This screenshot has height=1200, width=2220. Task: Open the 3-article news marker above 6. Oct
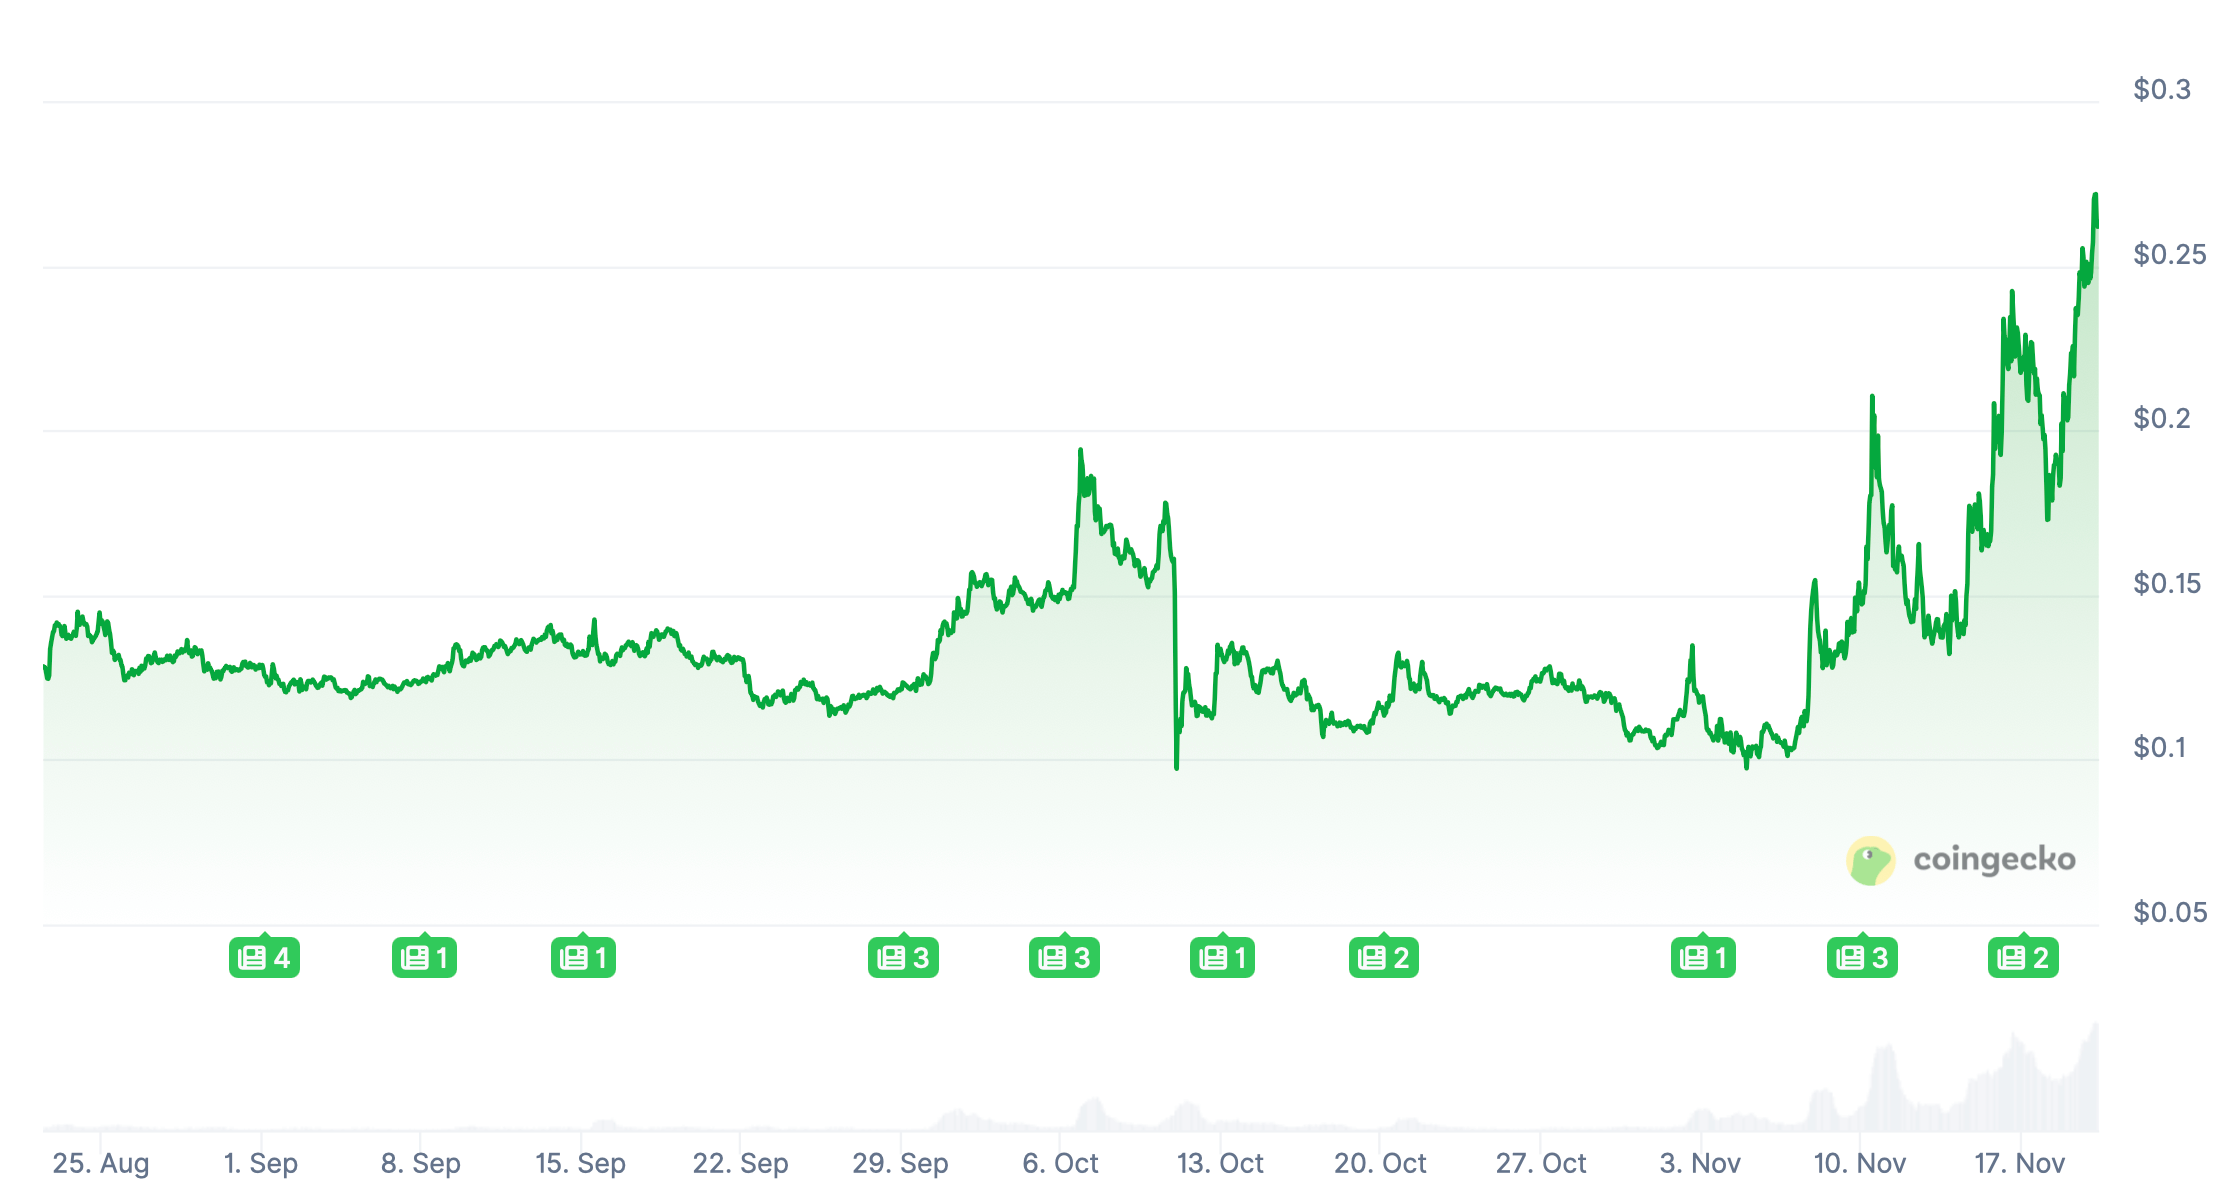[1064, 958]
